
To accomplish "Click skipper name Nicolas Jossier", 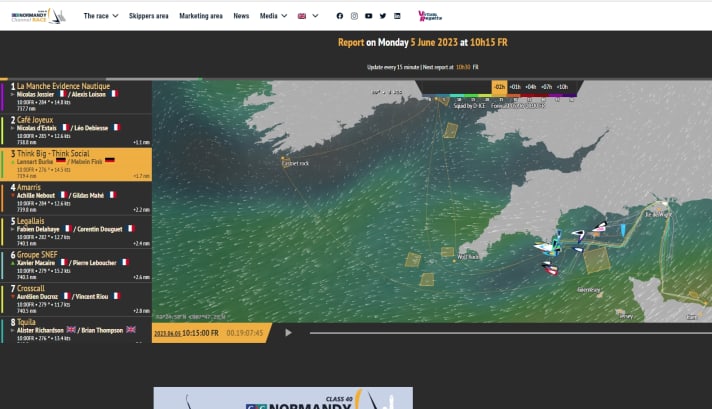I will point(35,94).
